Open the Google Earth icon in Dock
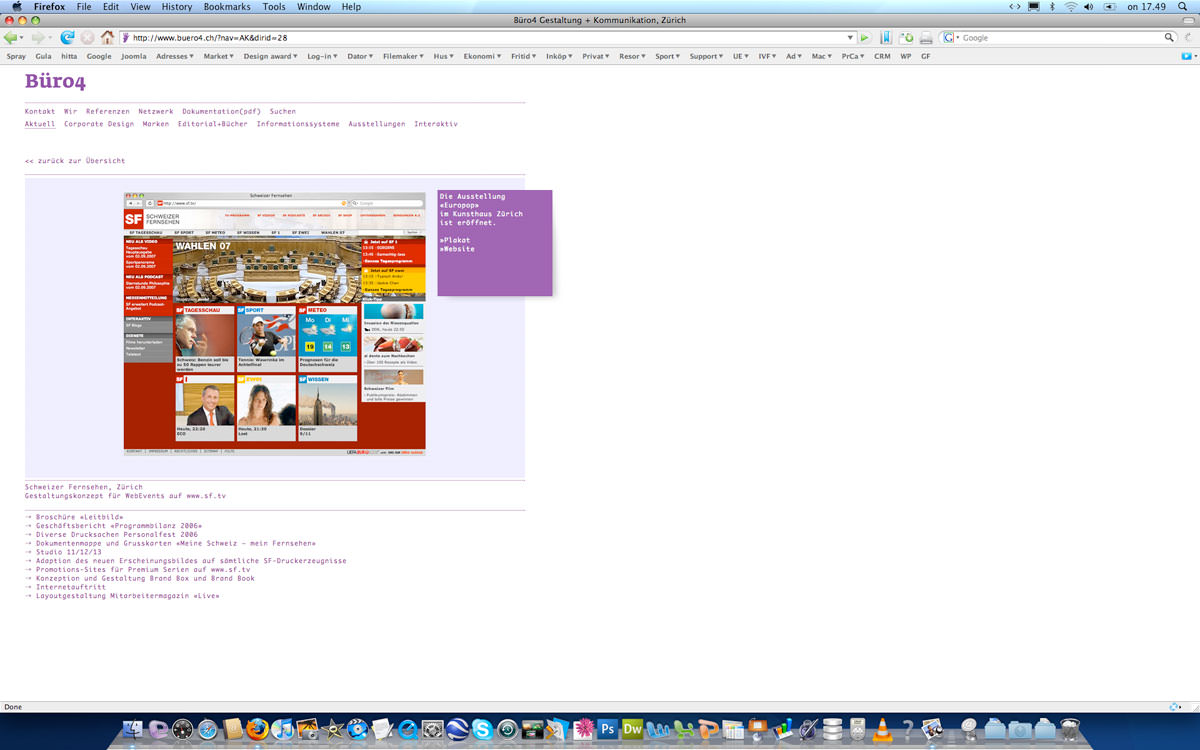The image size is (1200, 750). coord(458,728)
